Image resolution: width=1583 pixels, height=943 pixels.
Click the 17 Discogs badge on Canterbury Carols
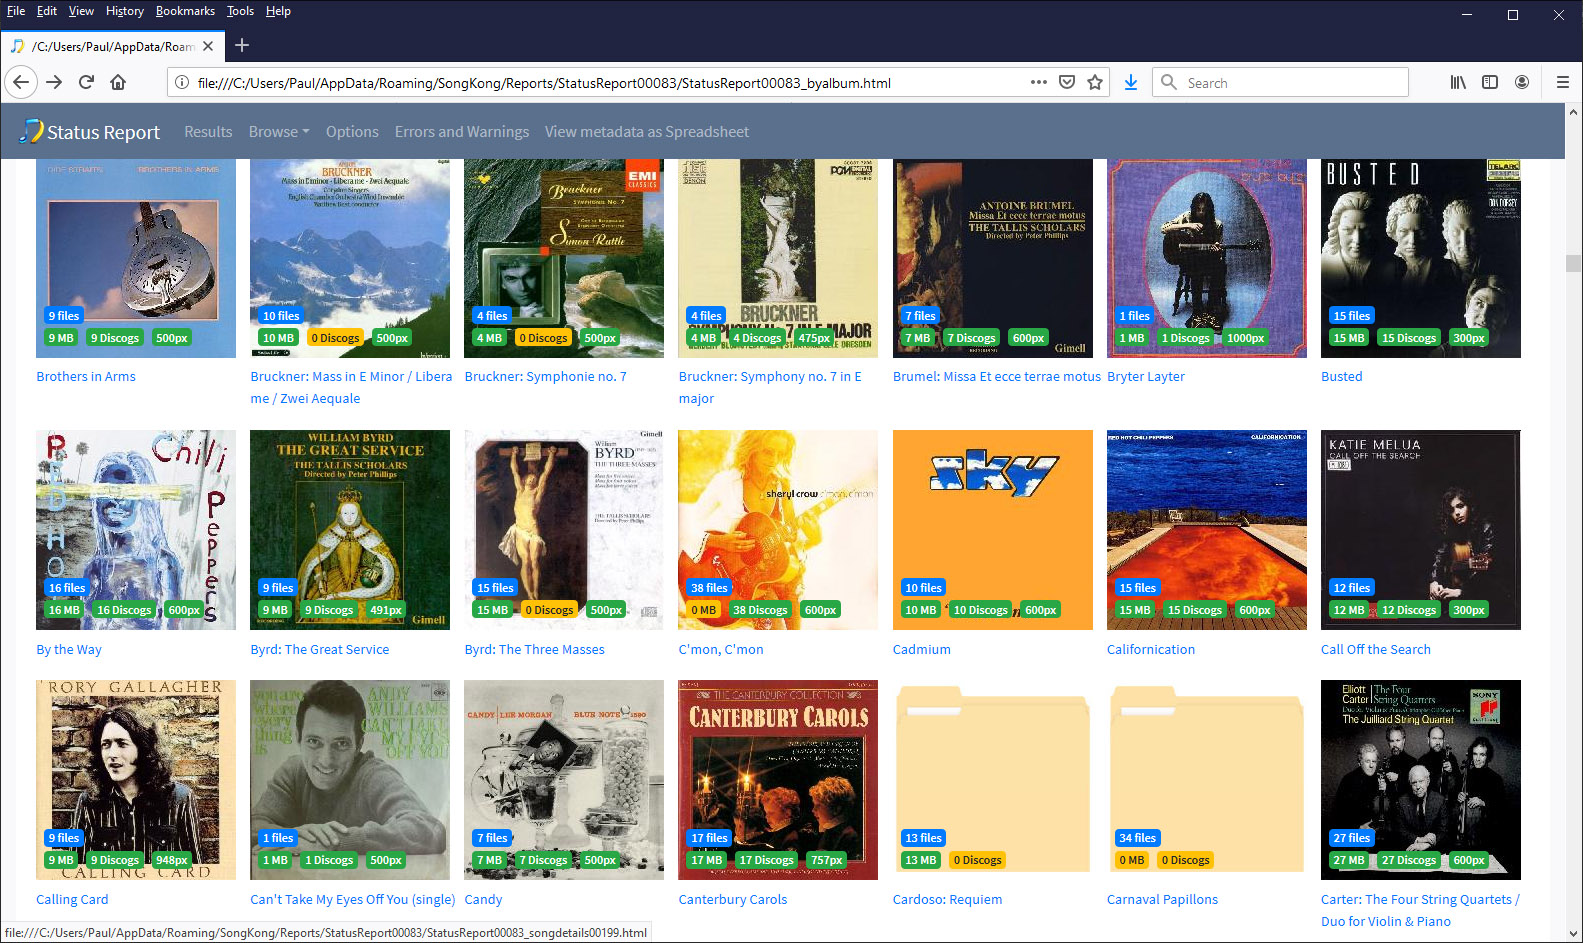(x=766, y=860)
